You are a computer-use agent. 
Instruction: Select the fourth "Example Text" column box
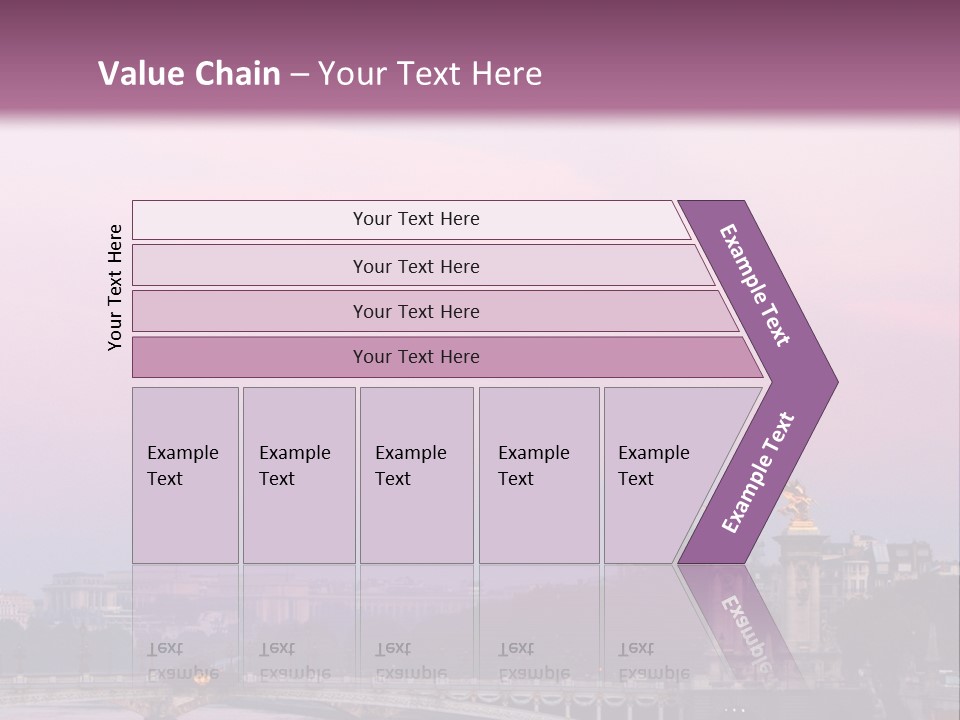539,475
